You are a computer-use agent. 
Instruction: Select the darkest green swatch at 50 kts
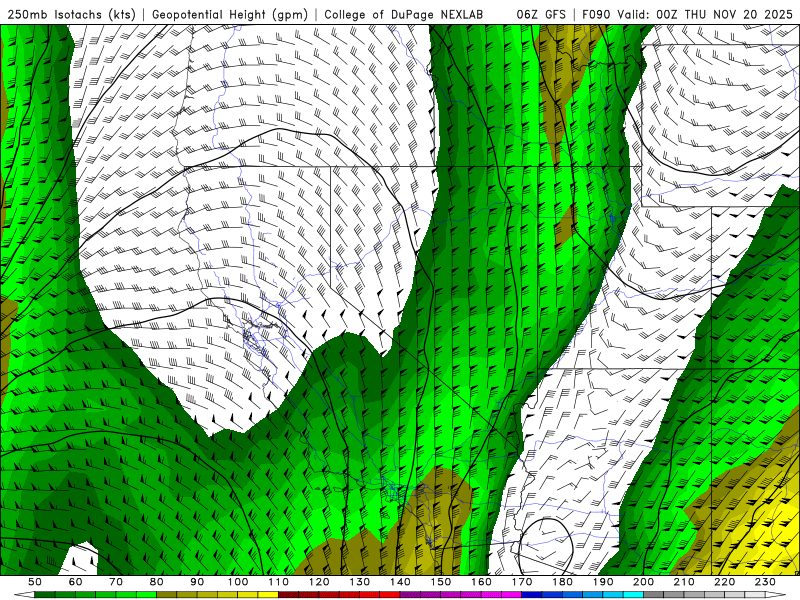[x=44, y=595]
